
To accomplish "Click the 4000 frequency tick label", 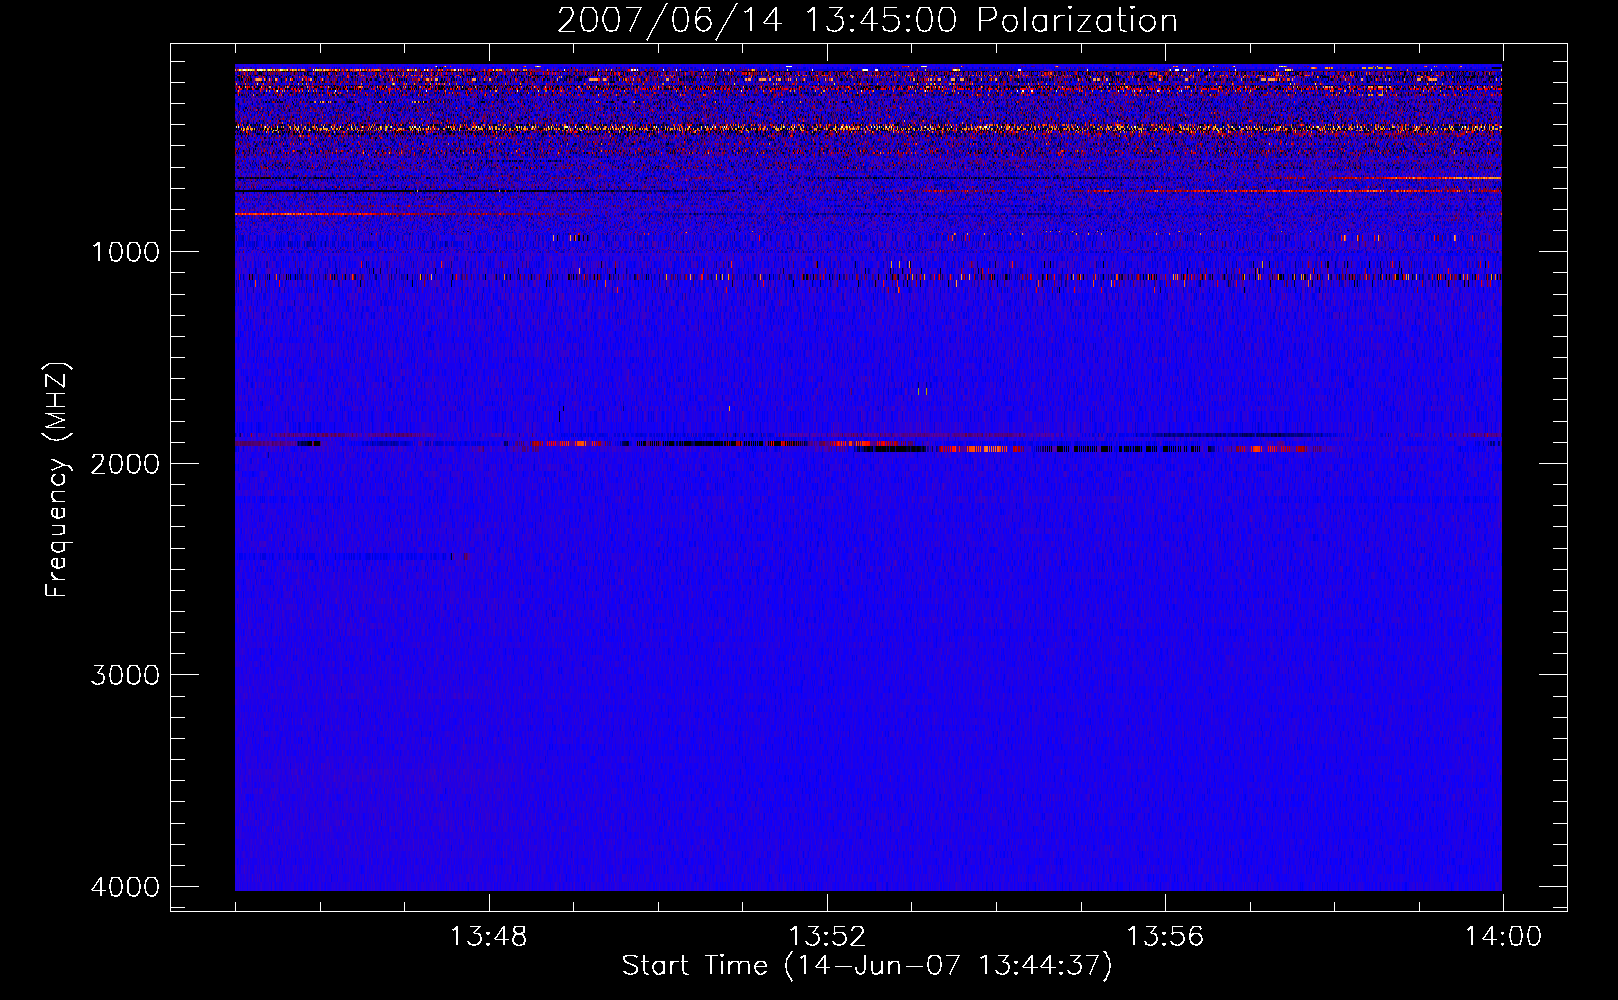I will [x=125, y=887].
